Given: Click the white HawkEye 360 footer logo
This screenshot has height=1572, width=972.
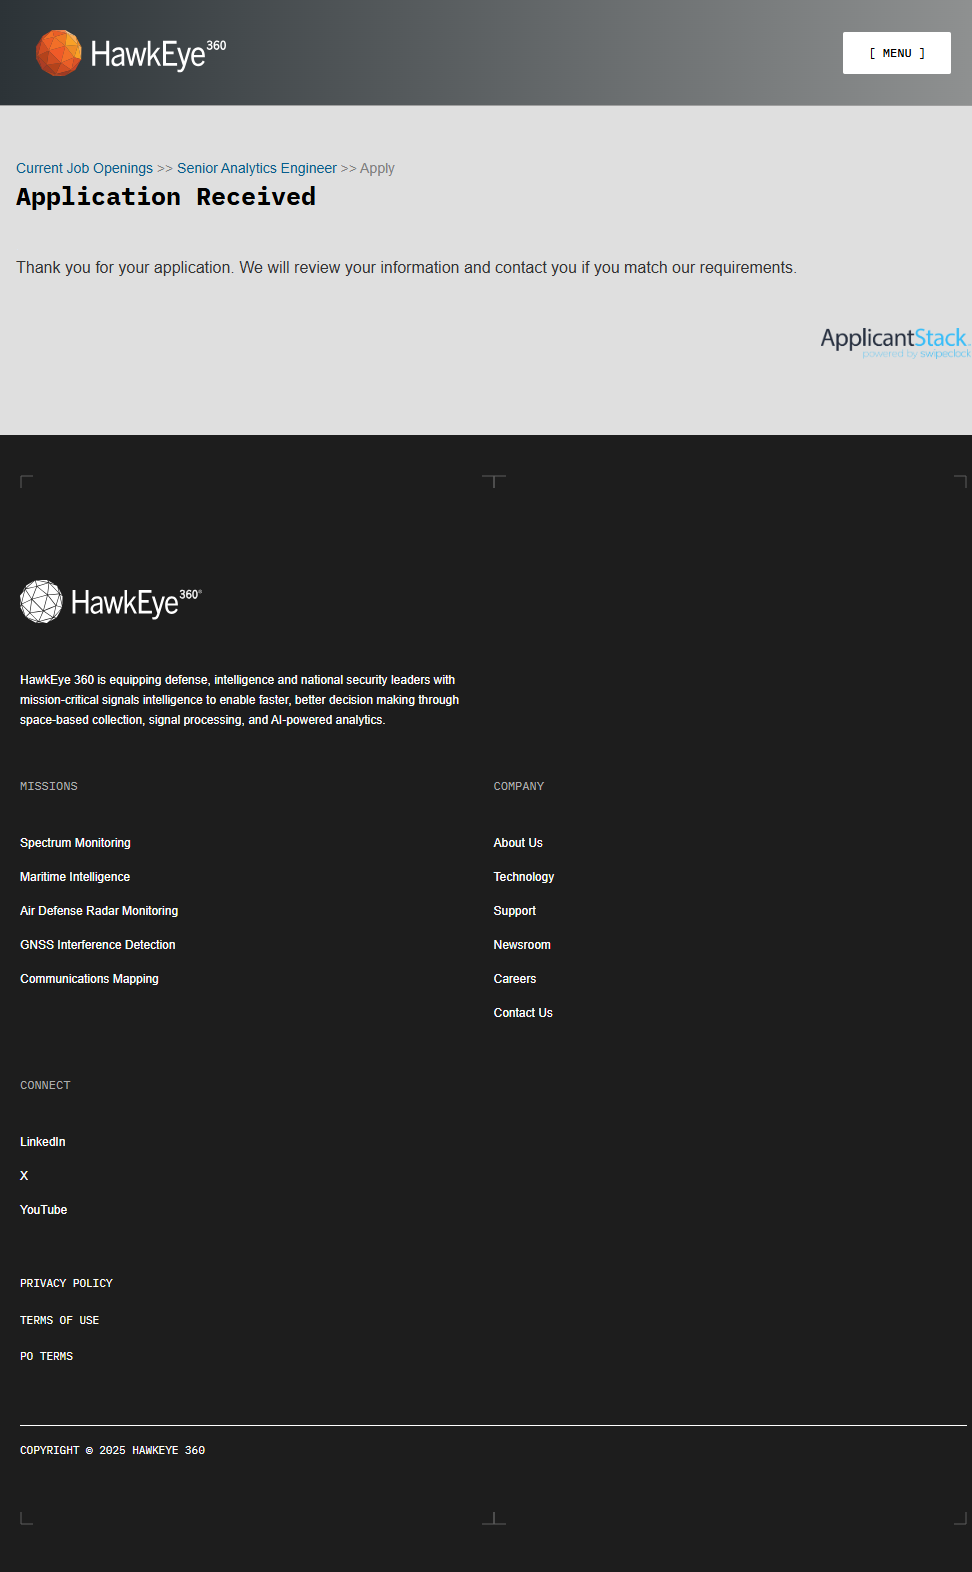Looking at the screenshot, I should click(x=111, y=602).
